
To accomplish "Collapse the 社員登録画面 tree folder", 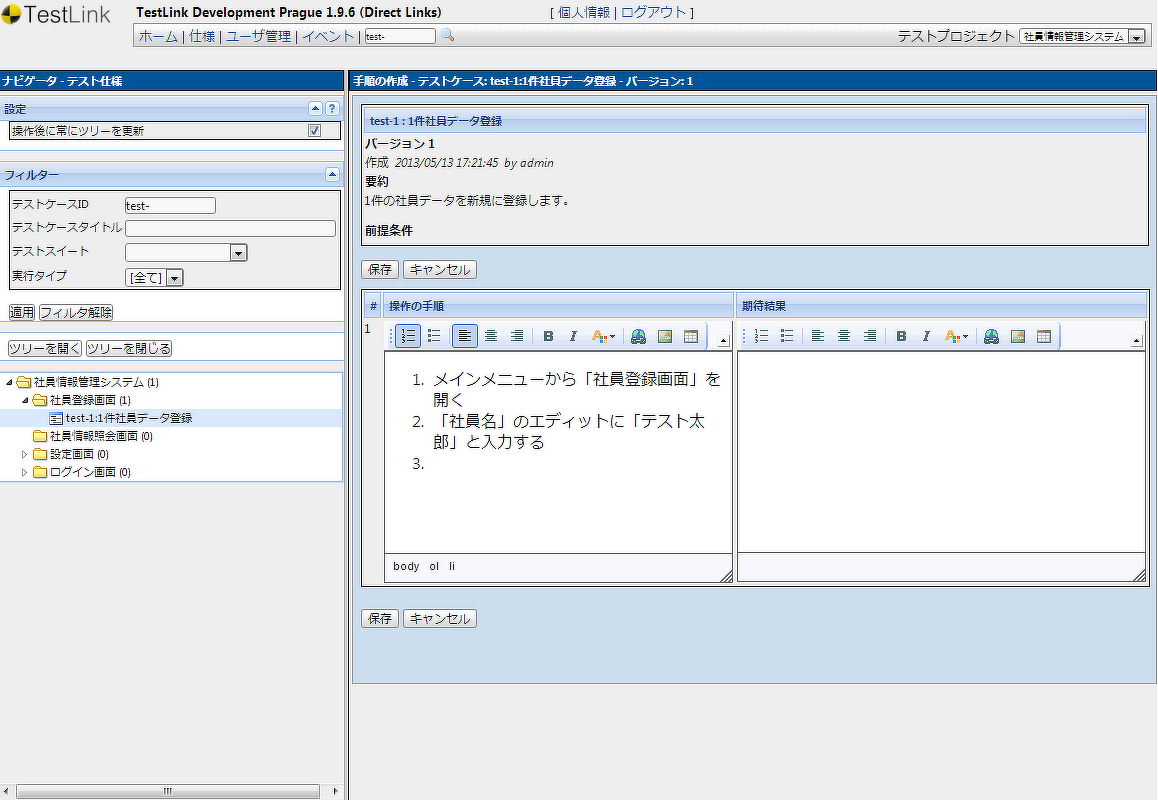I will pyautogui.click(x=23, y=400).
